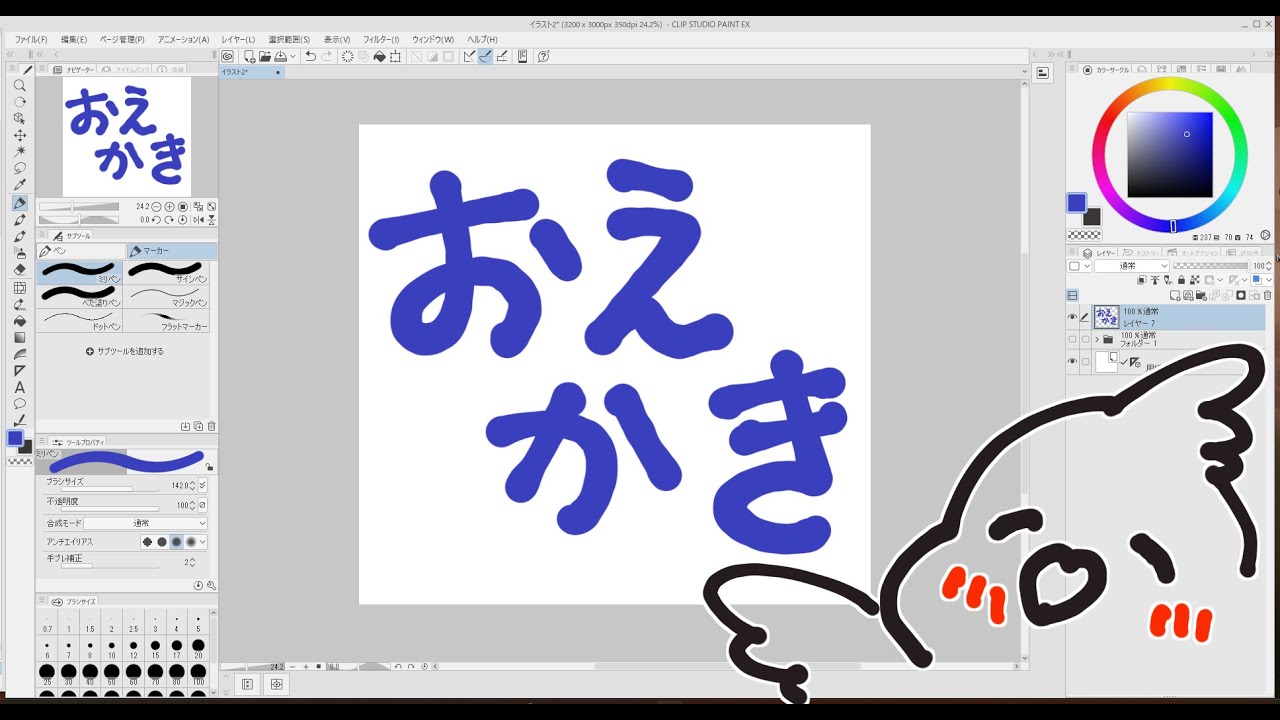Open CLIP STUDIO launcher icon
The width and height of the screenshot is (1280, 720).
pos(227,57)
